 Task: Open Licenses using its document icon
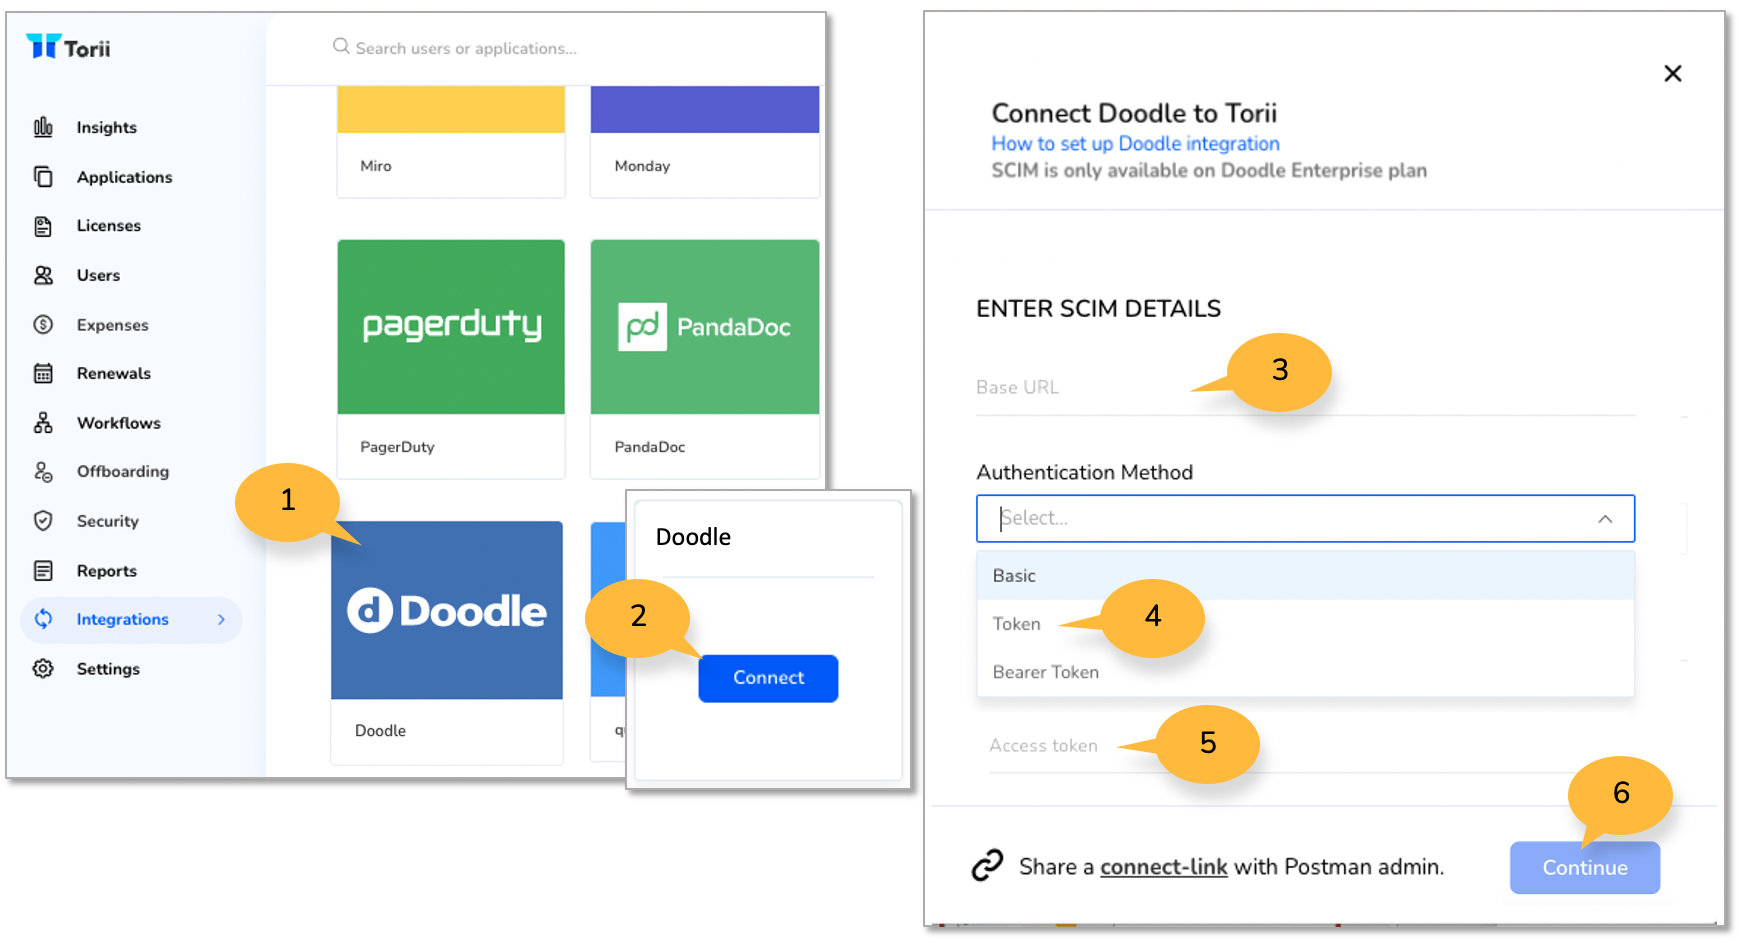coord(43,226)
